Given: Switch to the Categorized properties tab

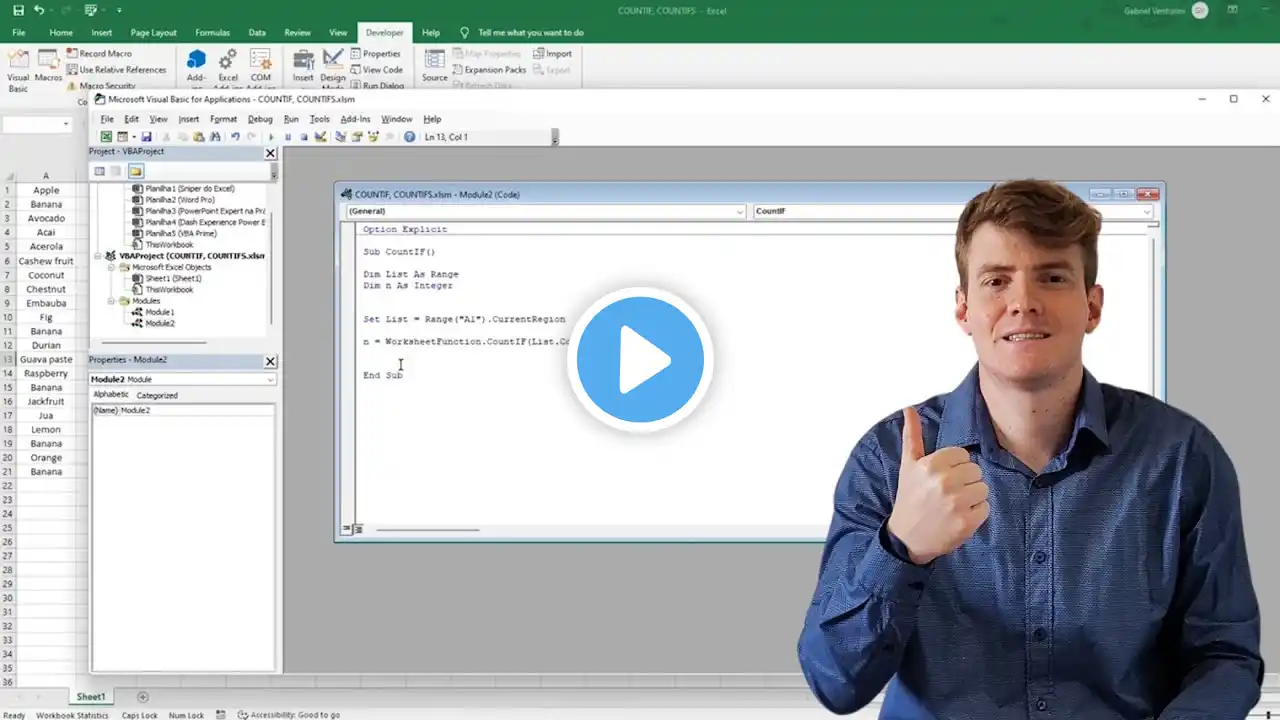Looking at the screenshot, I should point(157,395).
